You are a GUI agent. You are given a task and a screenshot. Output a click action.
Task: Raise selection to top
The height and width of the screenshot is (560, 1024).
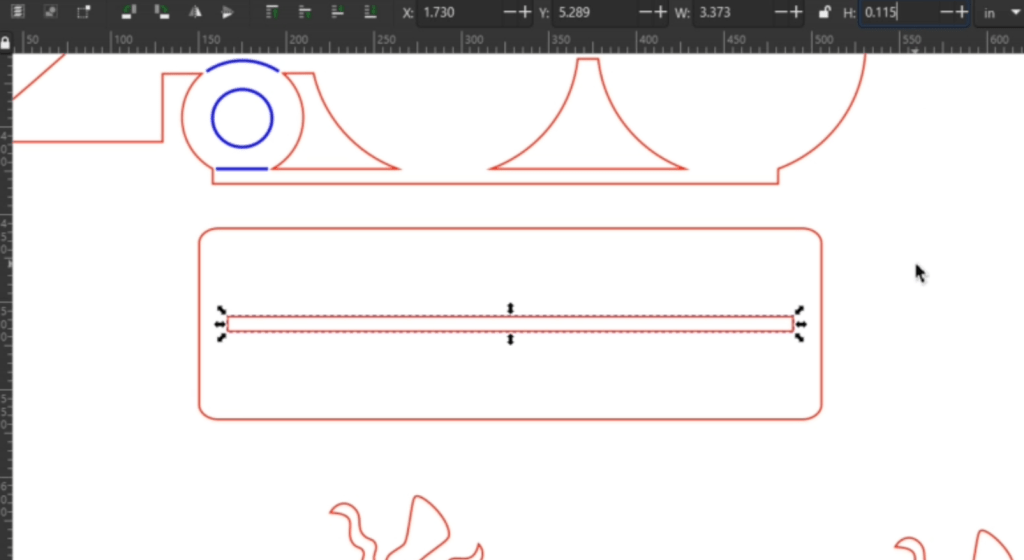(x=272, y=12)
